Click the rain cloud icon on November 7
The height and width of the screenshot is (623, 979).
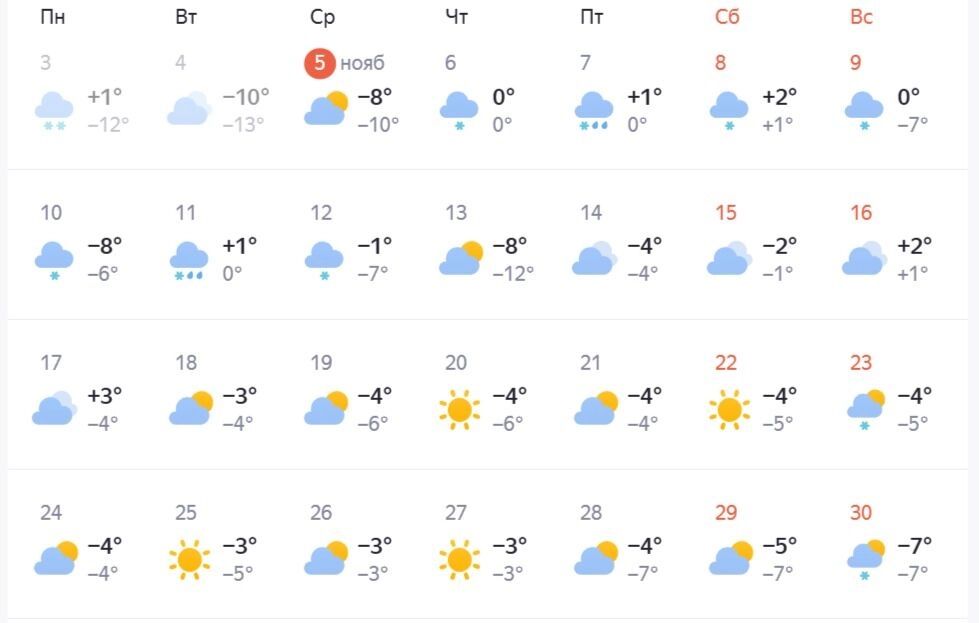pos(594,105)
